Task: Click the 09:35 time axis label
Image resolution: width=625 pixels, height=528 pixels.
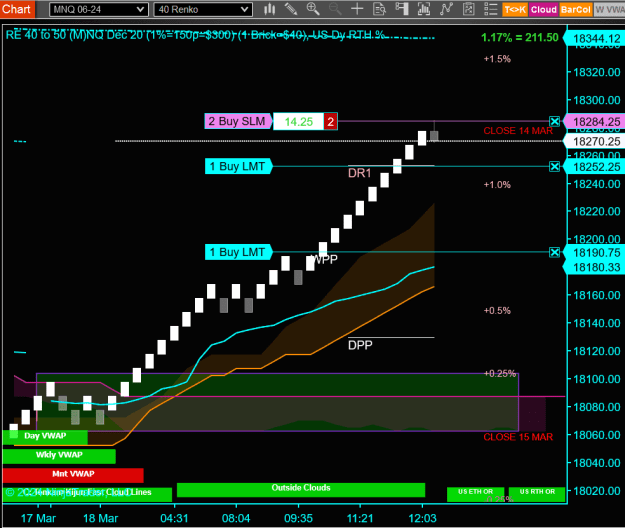Action: (x=298, y=518)
